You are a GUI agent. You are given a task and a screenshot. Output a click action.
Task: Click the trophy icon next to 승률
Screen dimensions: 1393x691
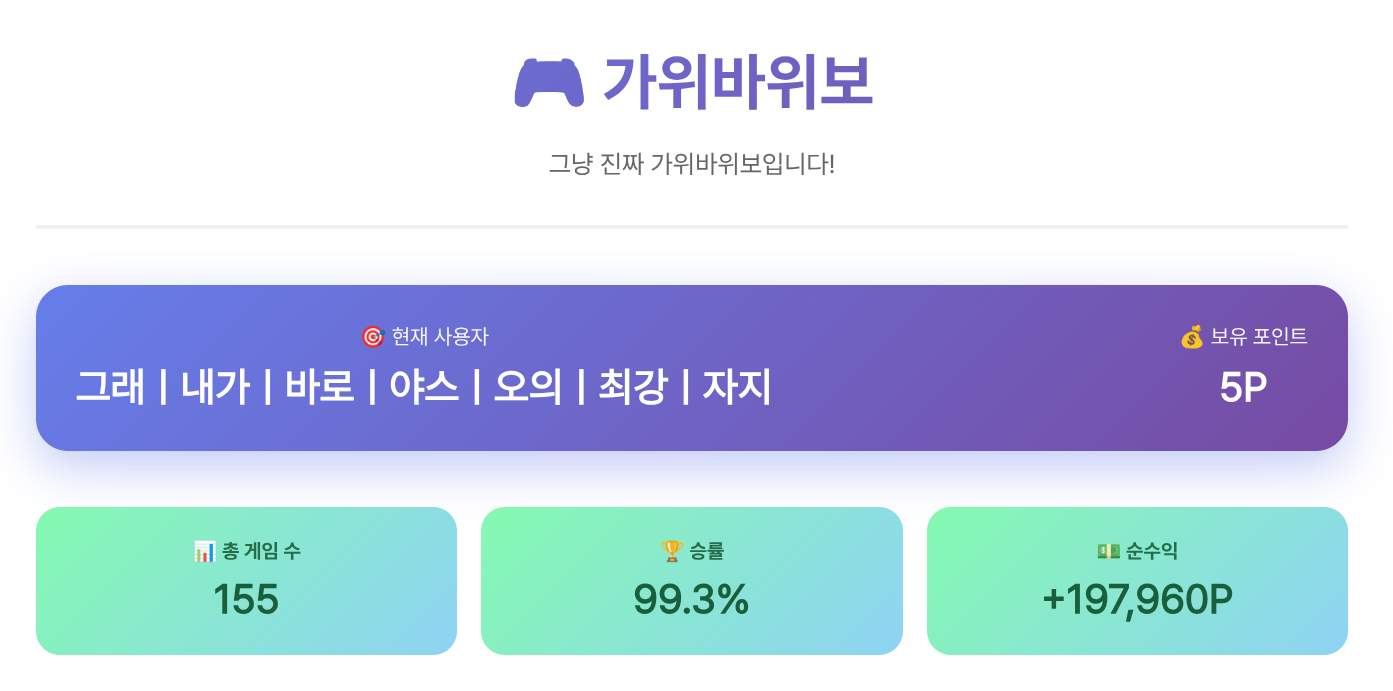coord(671,551)
